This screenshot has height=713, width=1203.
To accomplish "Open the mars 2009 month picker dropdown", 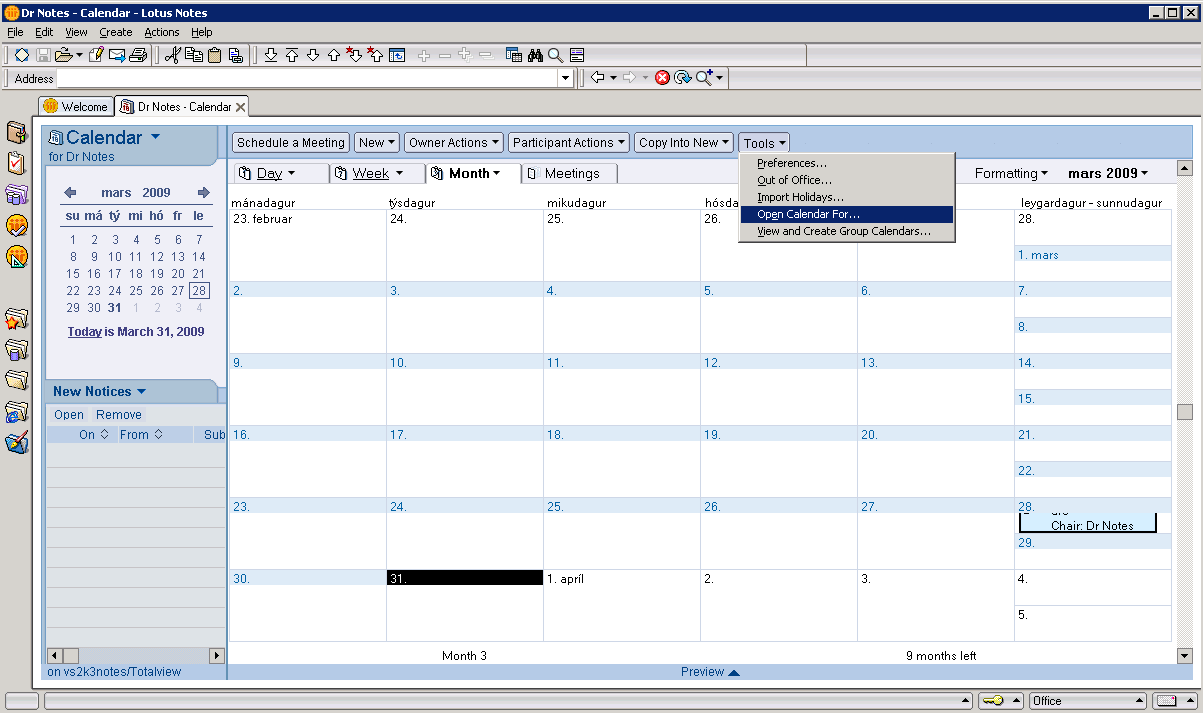I will (1108, 173).
